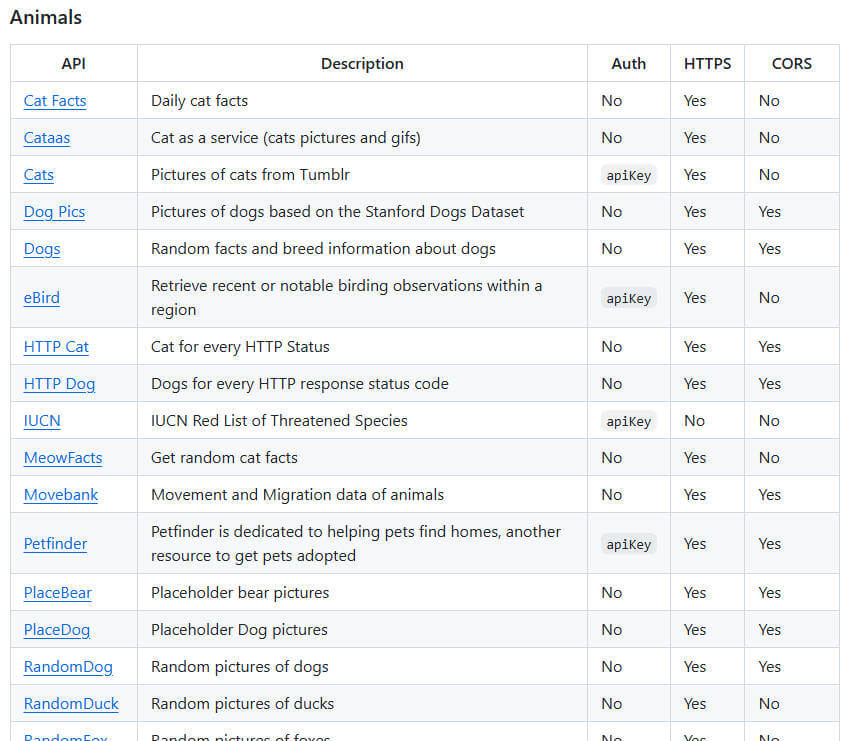Click the apiKey tag in eBird row

(628, 298)
